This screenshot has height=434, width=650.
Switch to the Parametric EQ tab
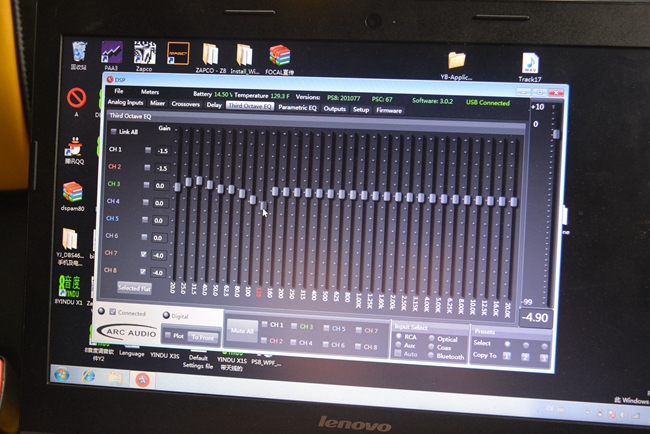tap(297, 106)
